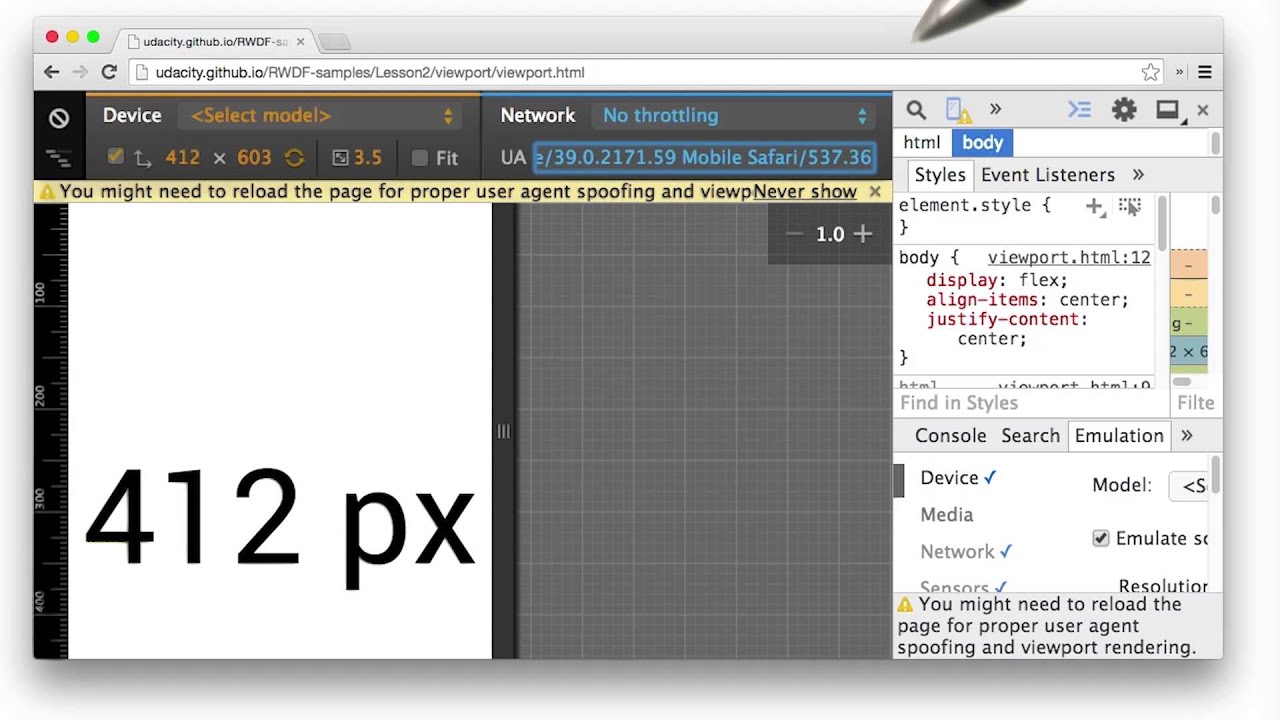This screenshot has width=1280, height=720.
Task: Click the align-items: center declaration
Action: pos(1027,300)
